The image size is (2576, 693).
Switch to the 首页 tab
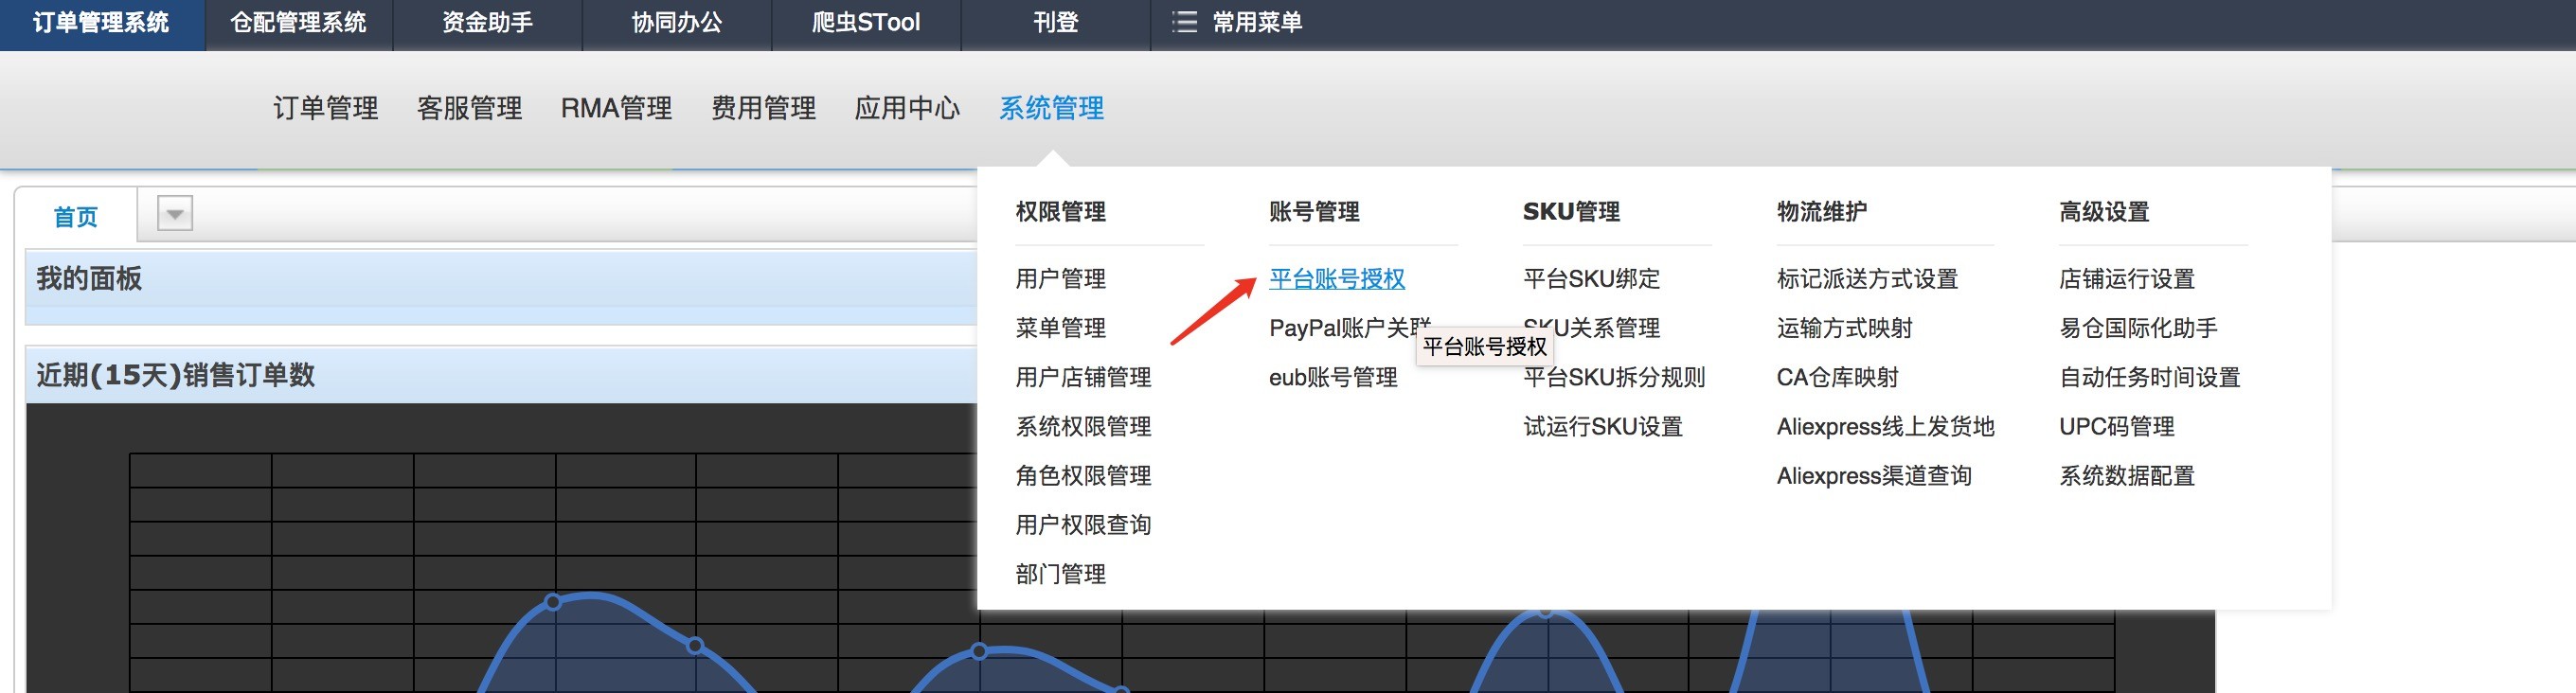click(x=76, y=216)
